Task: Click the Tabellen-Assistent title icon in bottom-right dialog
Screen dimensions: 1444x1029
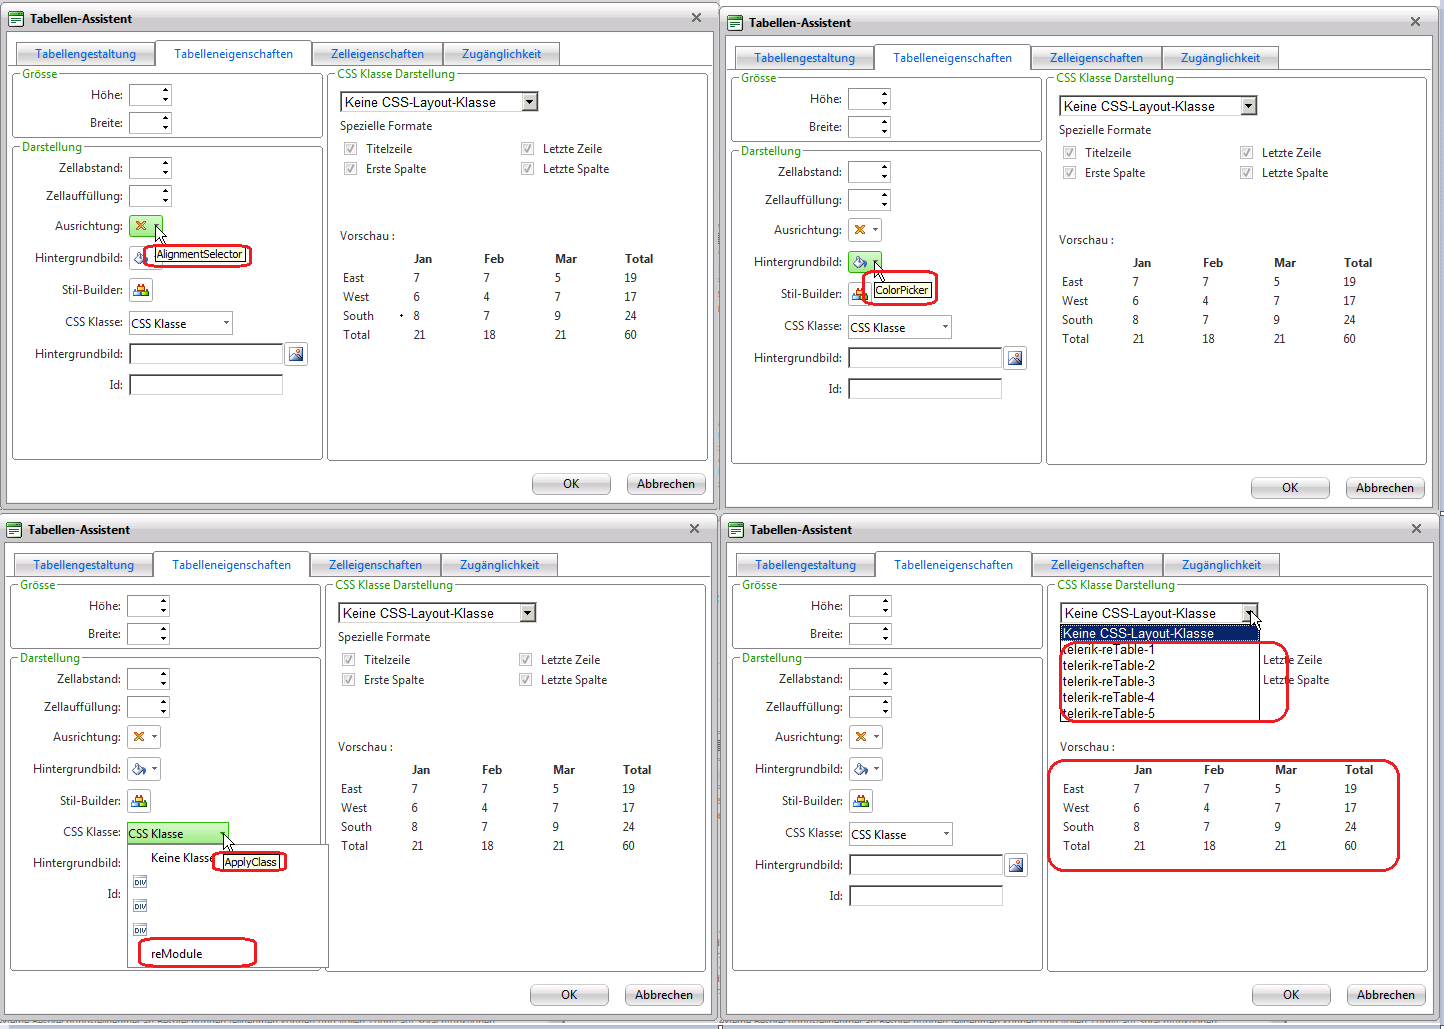Action: coord(736,530)
